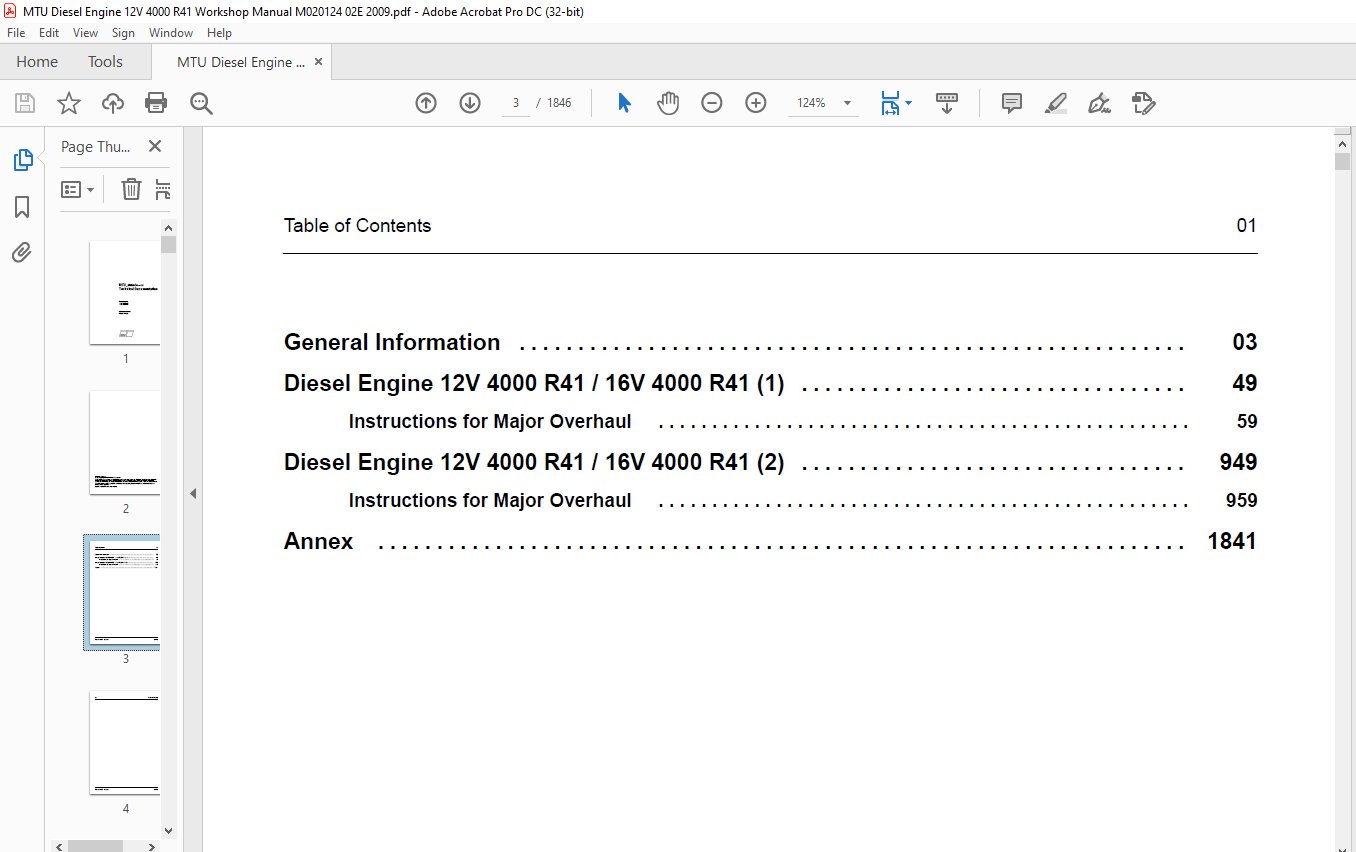This screenshot has height=852, width=1356.
Task: Click the General Information contents entry
Action: click(x=770, y=342)
